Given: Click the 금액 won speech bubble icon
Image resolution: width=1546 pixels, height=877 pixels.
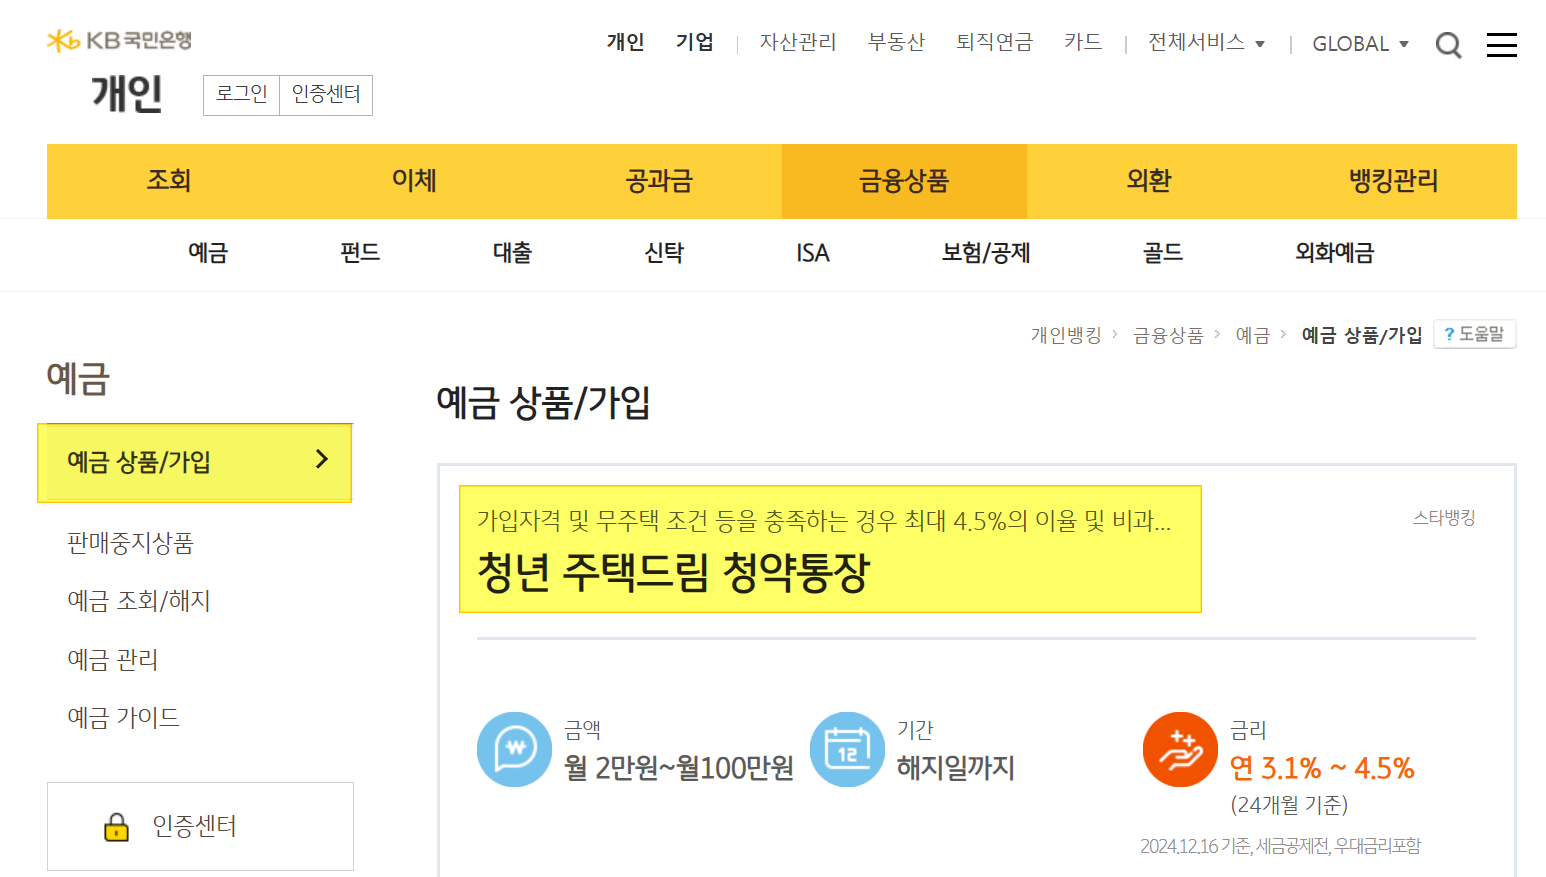Looking at the screenshot, I should tap(515, 749).
